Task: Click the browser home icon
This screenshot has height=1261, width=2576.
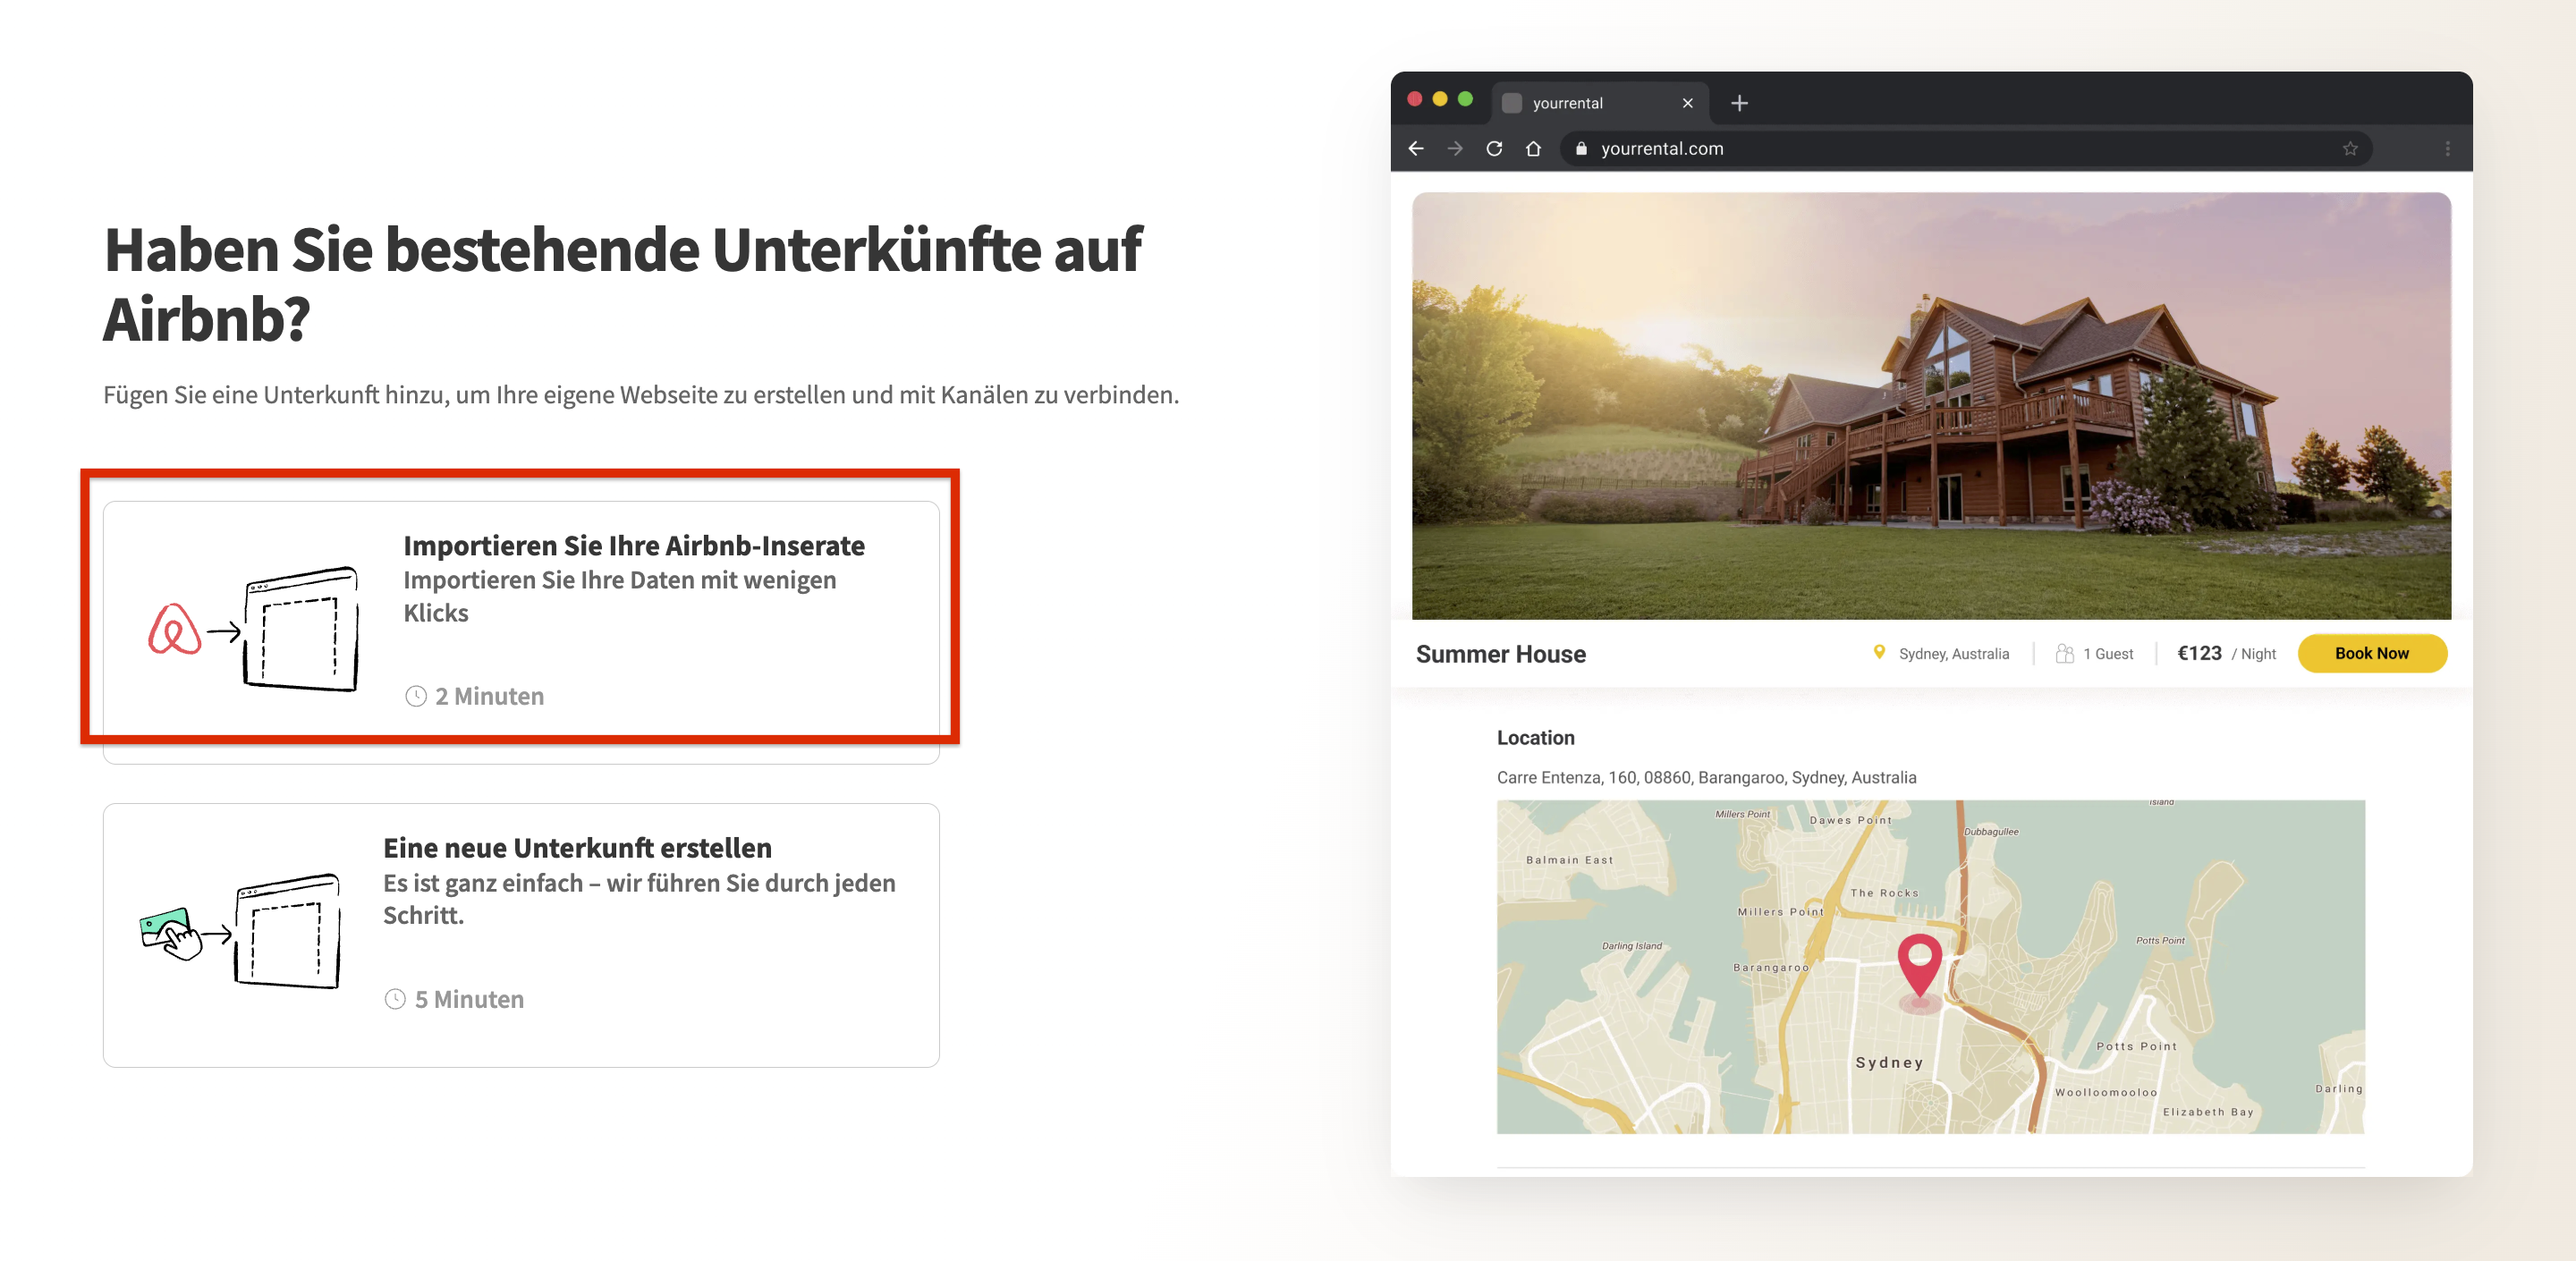Action: [1533, 149]
